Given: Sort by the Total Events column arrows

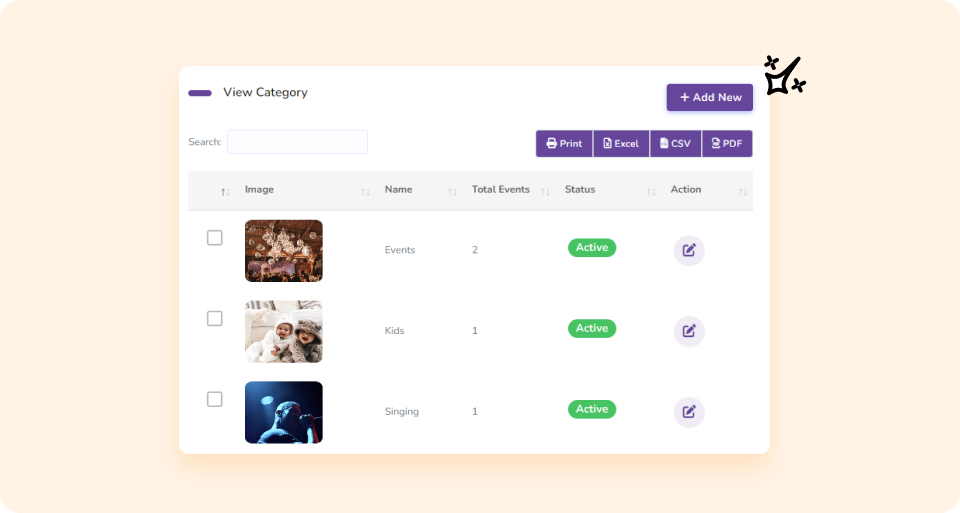Looking at the screenshot, I should pos(545,191).
